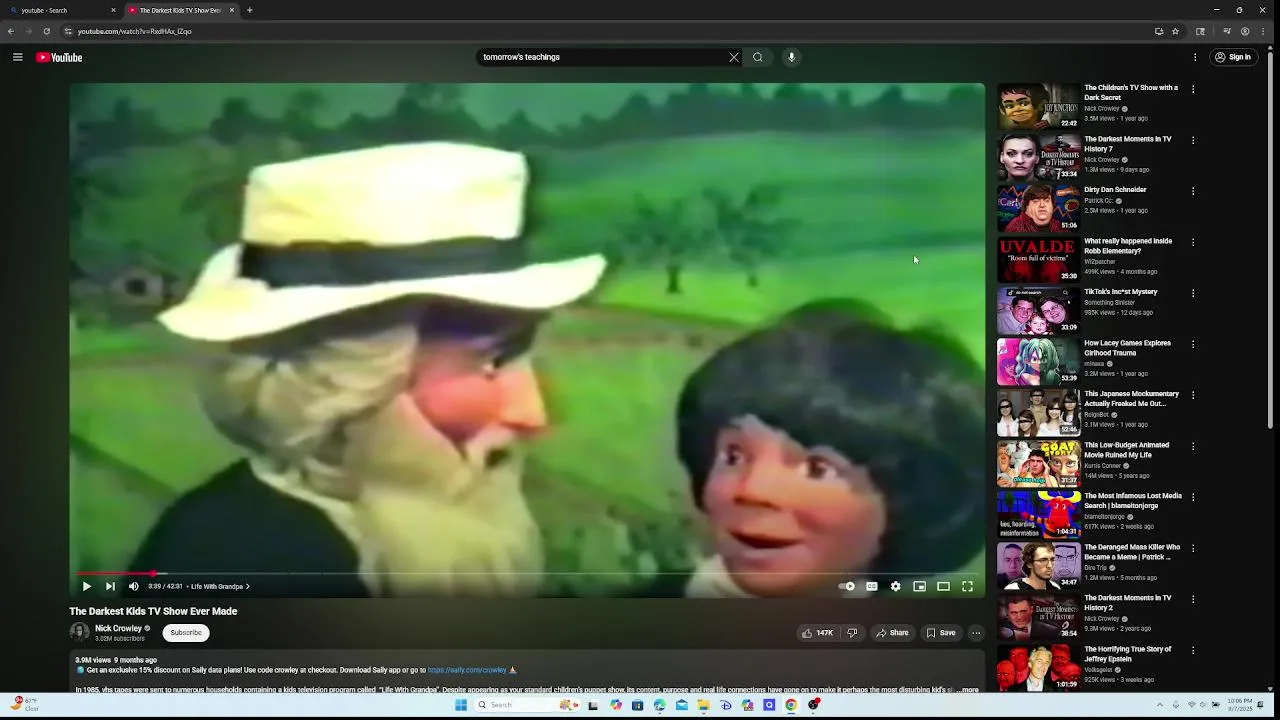This screenshot has height=720, width=1280.
Task: Save video to playlist
Action: pos(941,633)
